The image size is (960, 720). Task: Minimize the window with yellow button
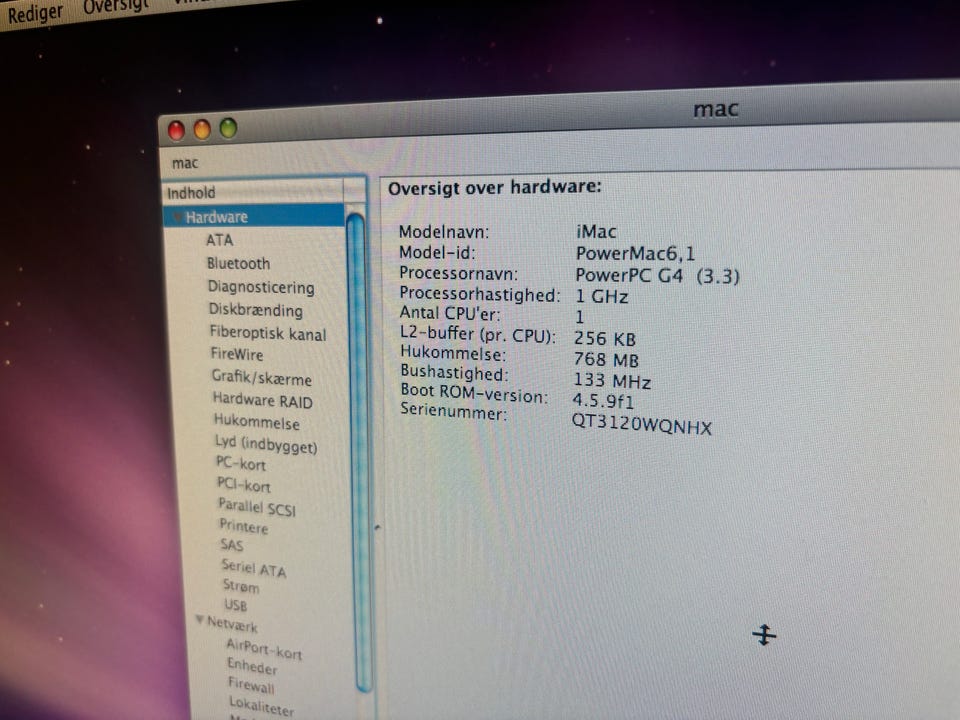pos(202,129)
